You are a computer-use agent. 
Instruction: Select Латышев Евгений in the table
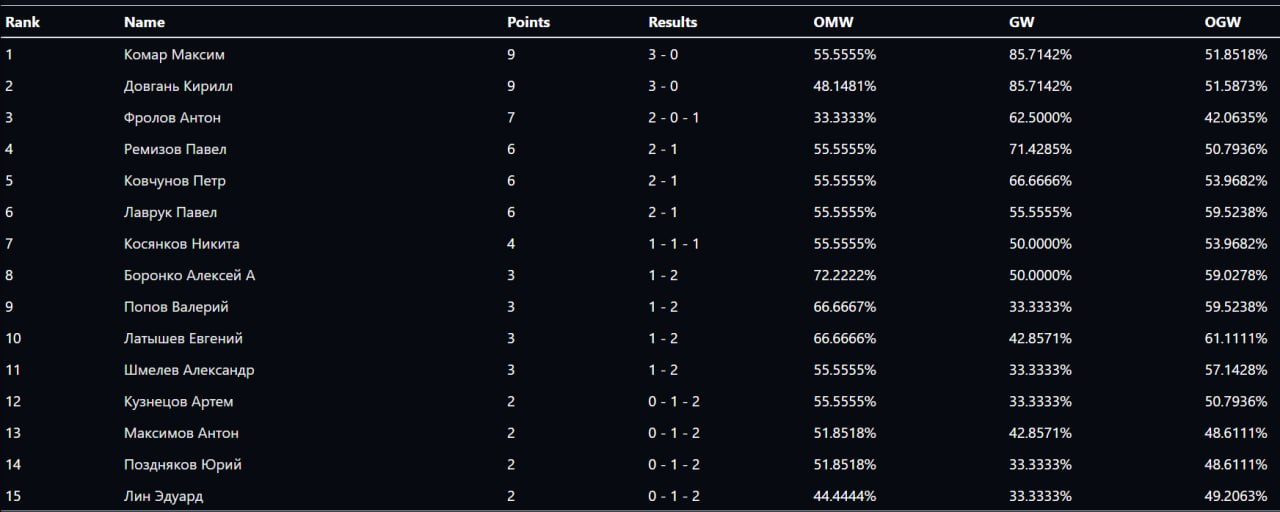(183, 338)
